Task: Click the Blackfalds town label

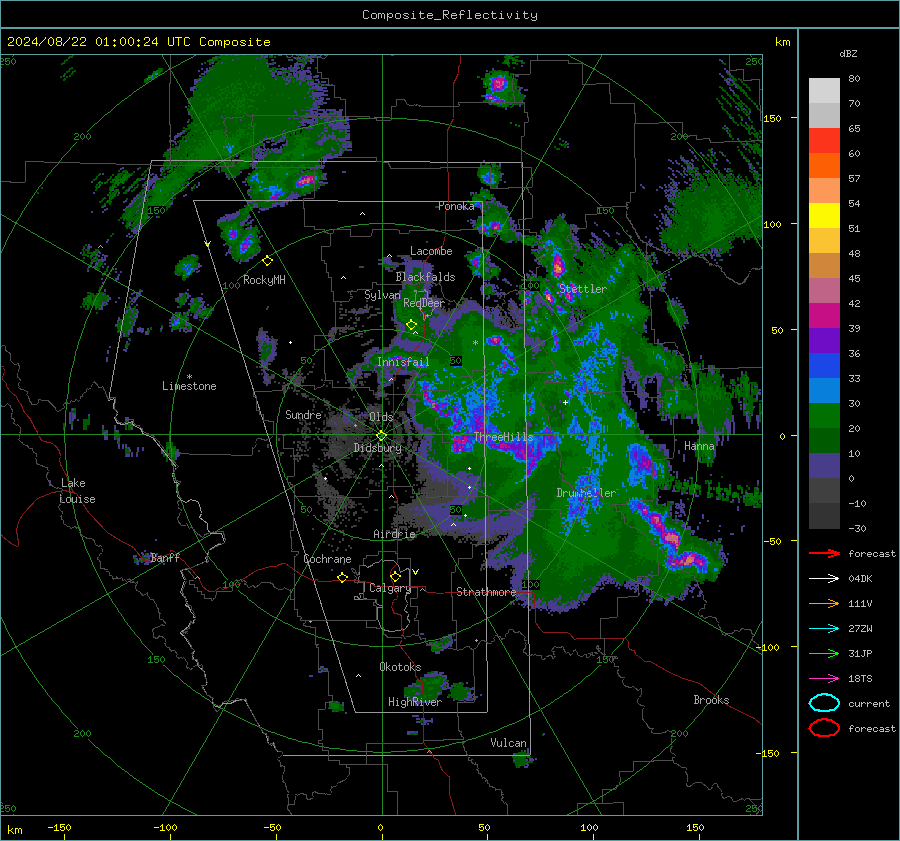Action: point(425,277)
